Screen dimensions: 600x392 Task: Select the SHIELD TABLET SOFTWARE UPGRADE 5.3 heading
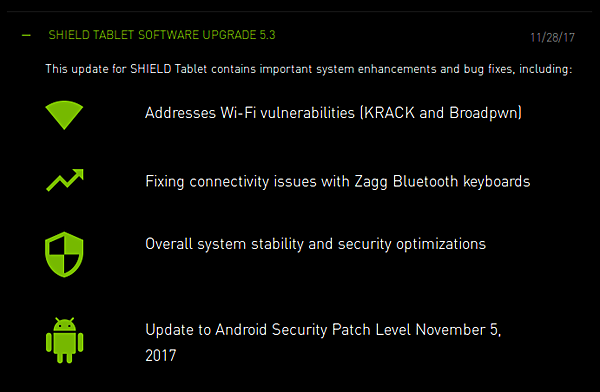point(162,35)
